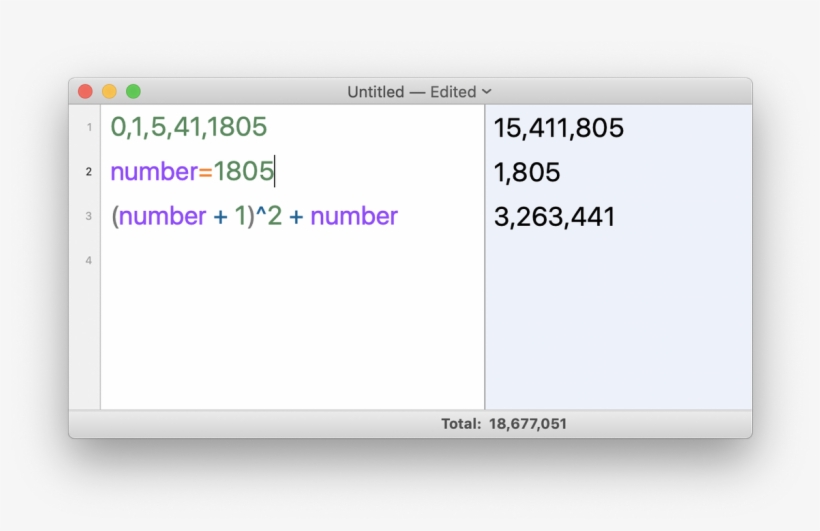This screenshot has height=531, width=820.
Task: Select line number 3 in the gutter
Action: [x=88, y=216]
